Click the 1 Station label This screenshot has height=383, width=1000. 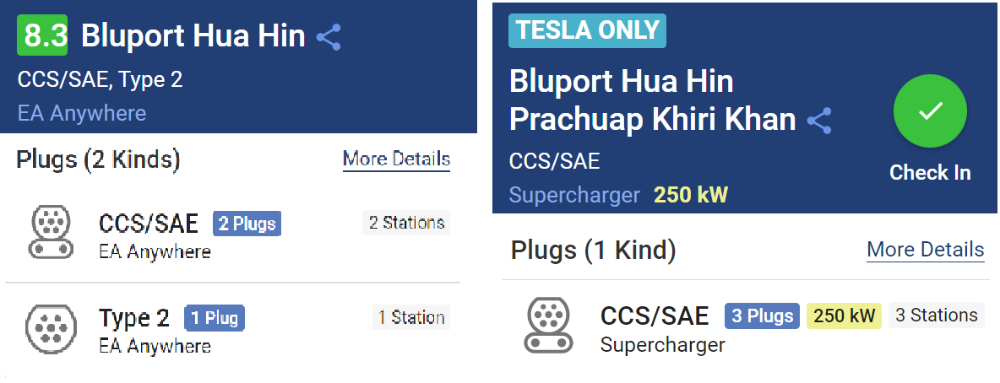(411, 317)
